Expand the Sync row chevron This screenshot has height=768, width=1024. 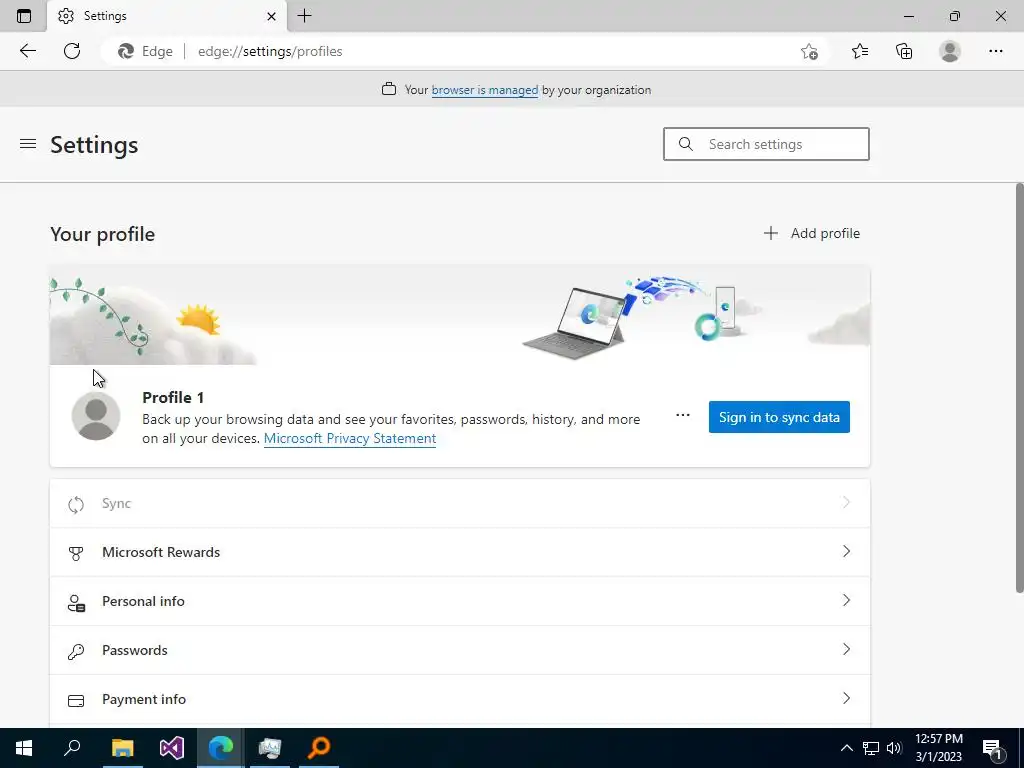(846, 502)
